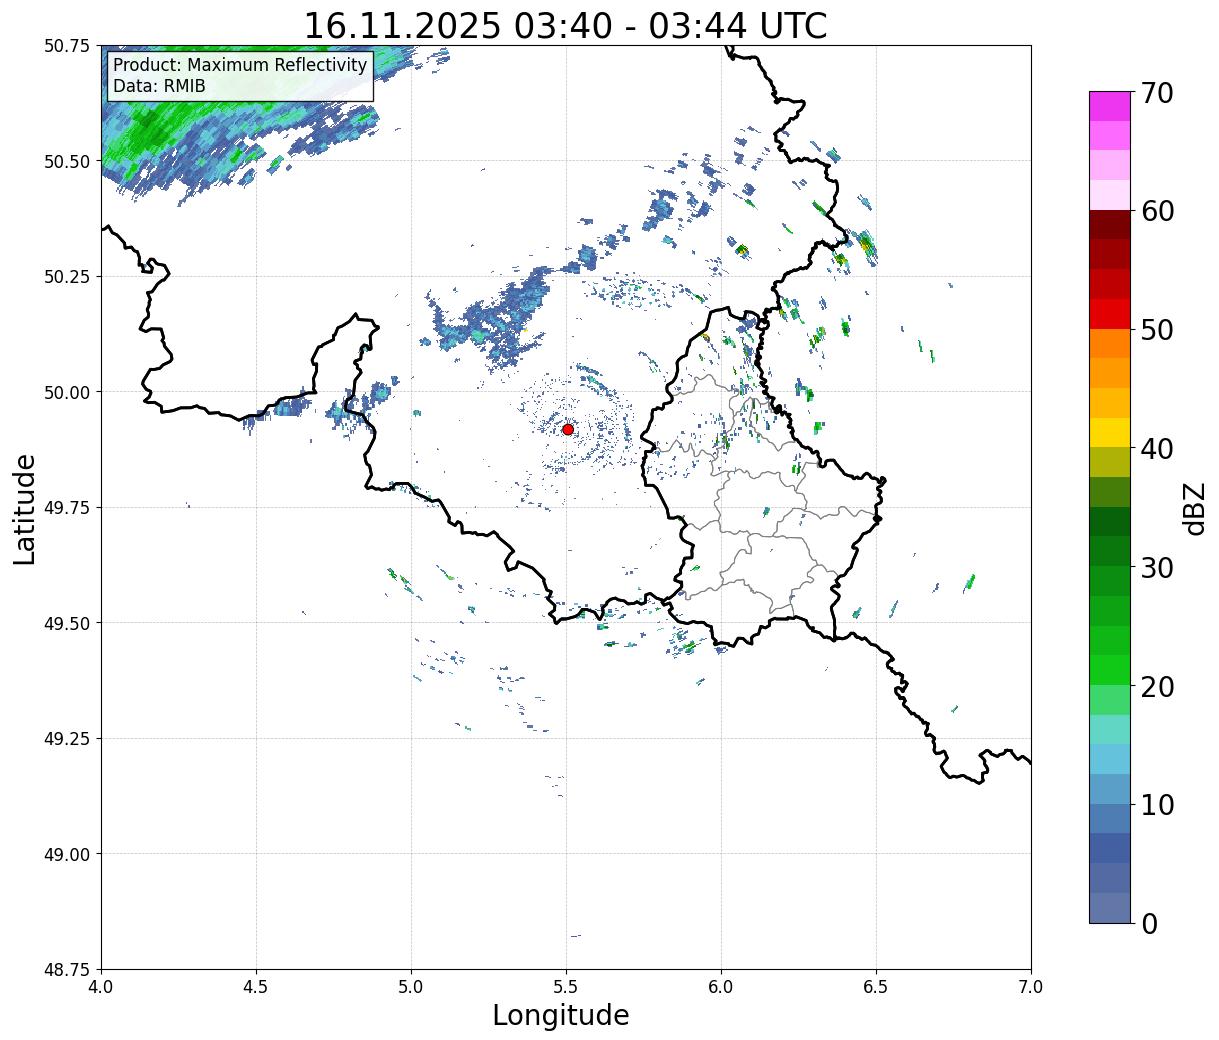1219x1040 pixels.
Task: Click the colorbar tick label 20
Action: 1156,686
